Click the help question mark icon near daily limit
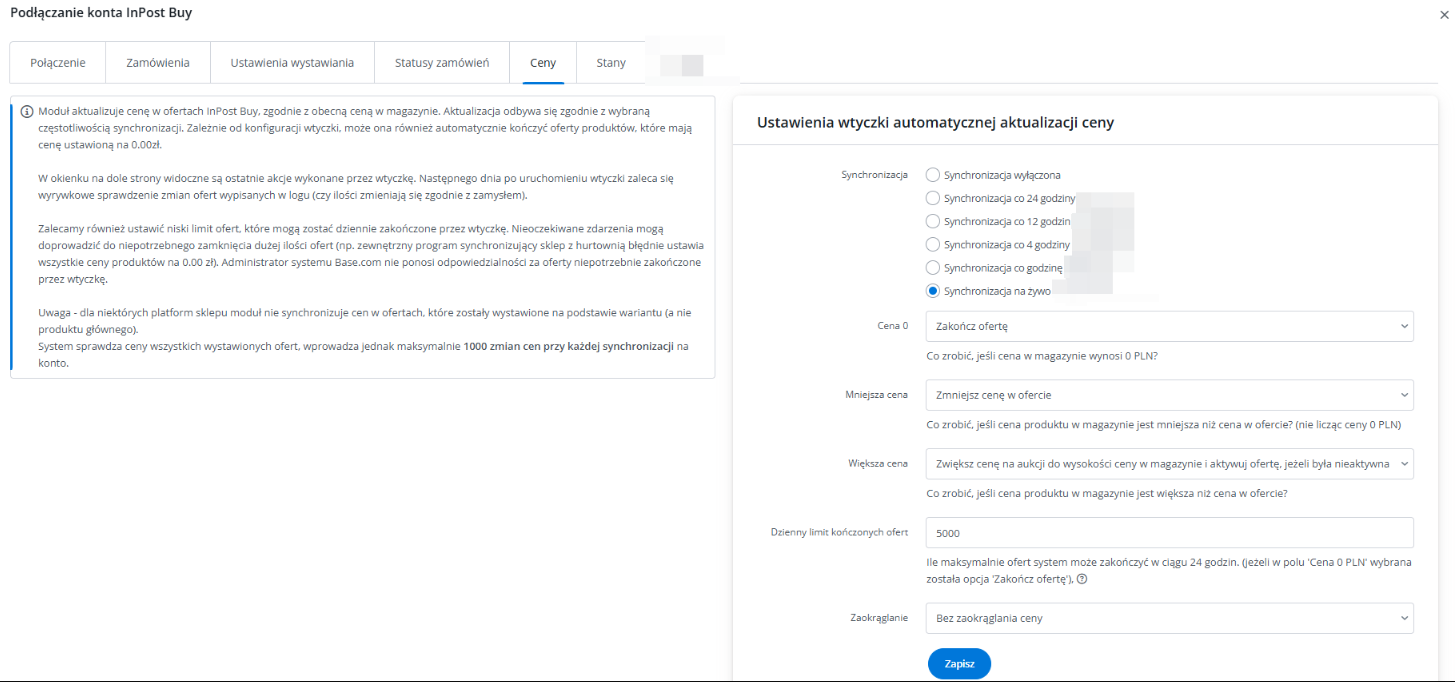1455x682 pixels. tap(1081, 579)
